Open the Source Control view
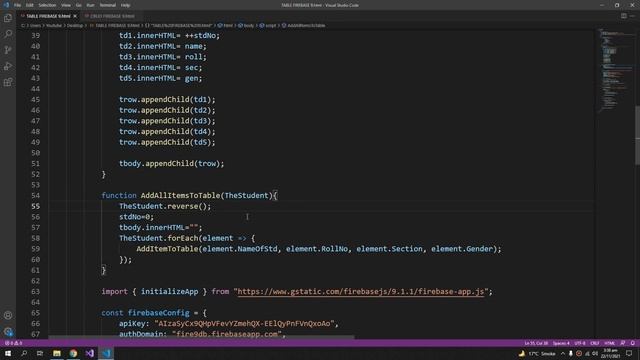This screenshot has width=640, height=360. (8, 50)
